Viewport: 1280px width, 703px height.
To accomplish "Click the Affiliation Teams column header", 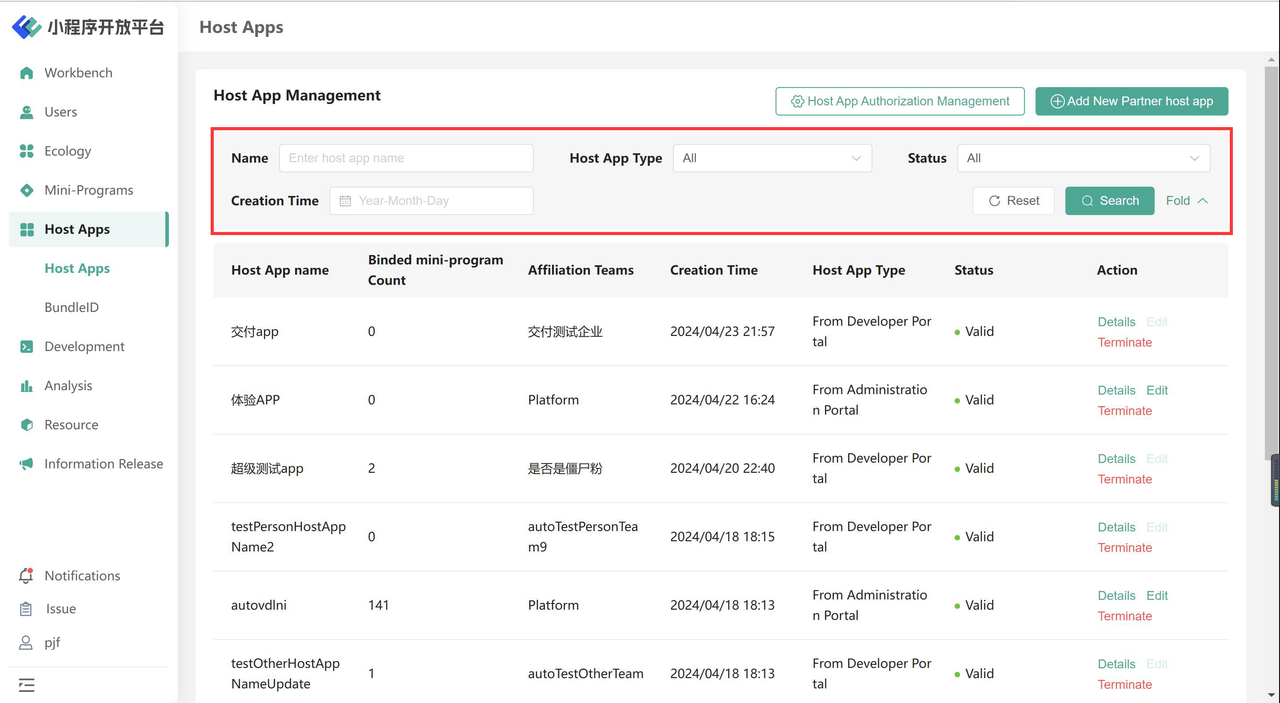I will tap(581, 270).
